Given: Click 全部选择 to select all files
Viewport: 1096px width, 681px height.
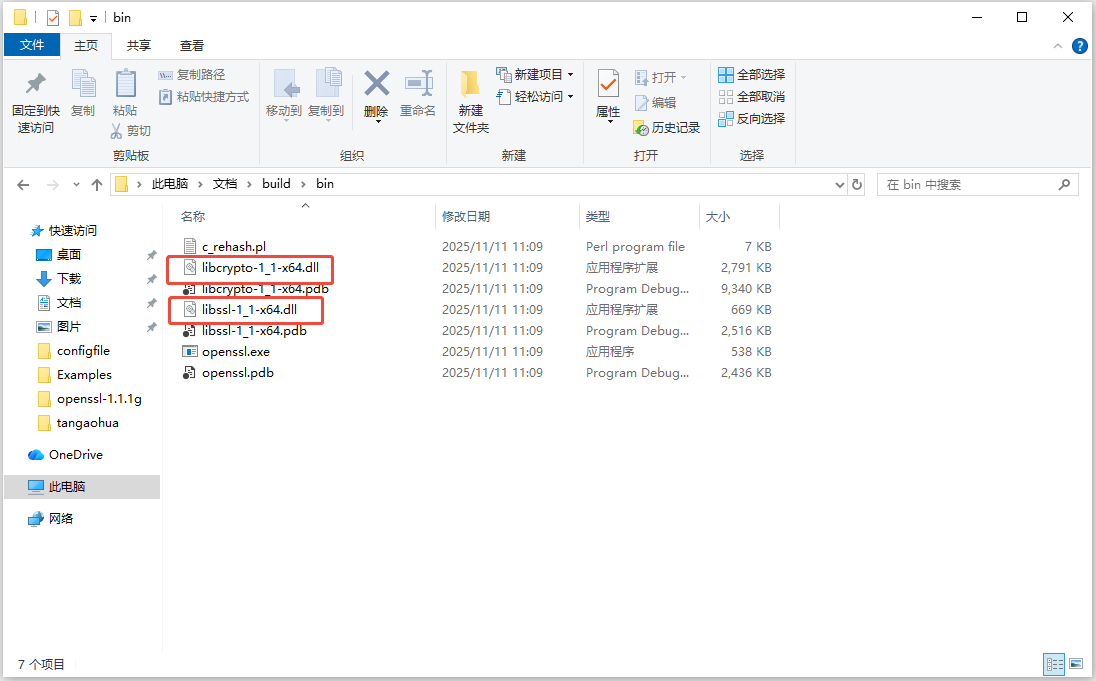Looking at the screenshot, I should 749,75.
